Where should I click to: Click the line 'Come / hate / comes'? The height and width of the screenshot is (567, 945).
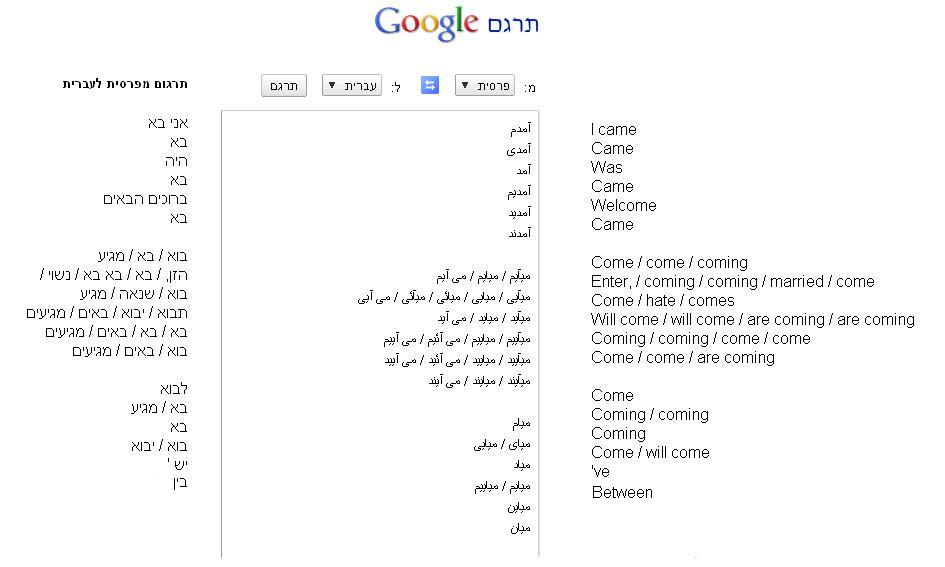pyautogui.click(x=662, y=300)
